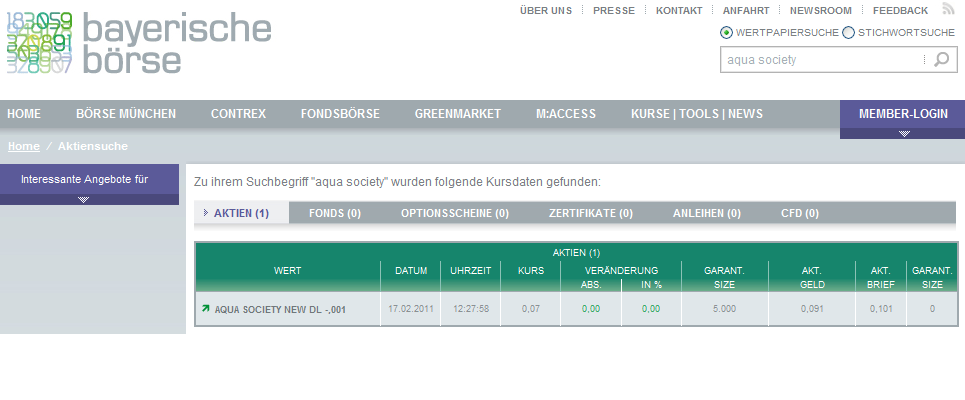Click the Akt. Brief value 0,101
The image size is (965, 400).
(881, 308)
